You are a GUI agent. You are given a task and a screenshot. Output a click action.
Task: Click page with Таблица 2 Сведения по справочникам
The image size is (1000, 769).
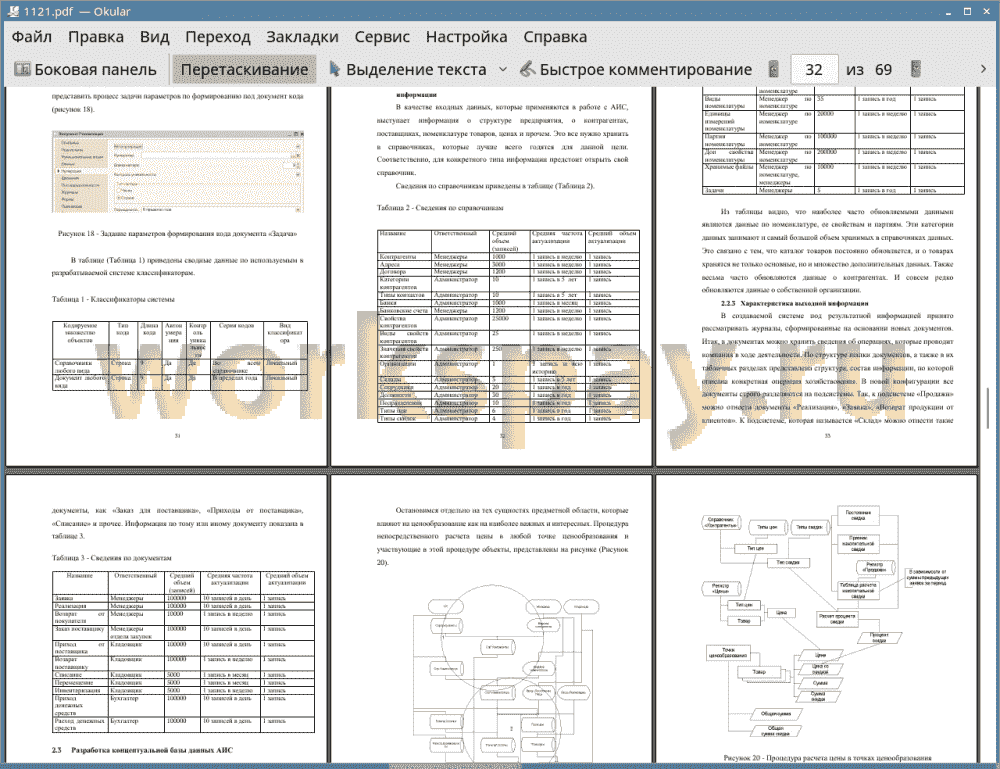pos(491,277)
